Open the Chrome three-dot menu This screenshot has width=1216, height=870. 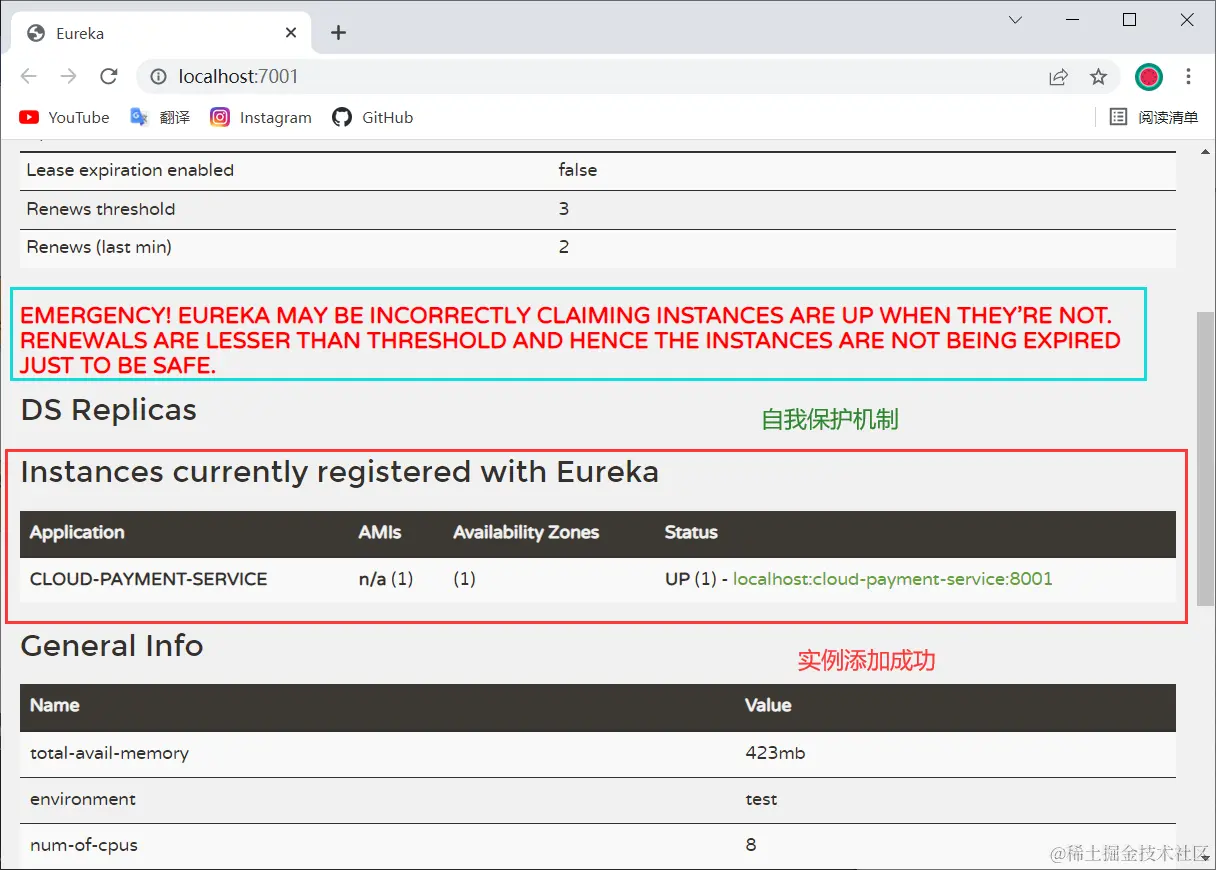coord(1188,76)
